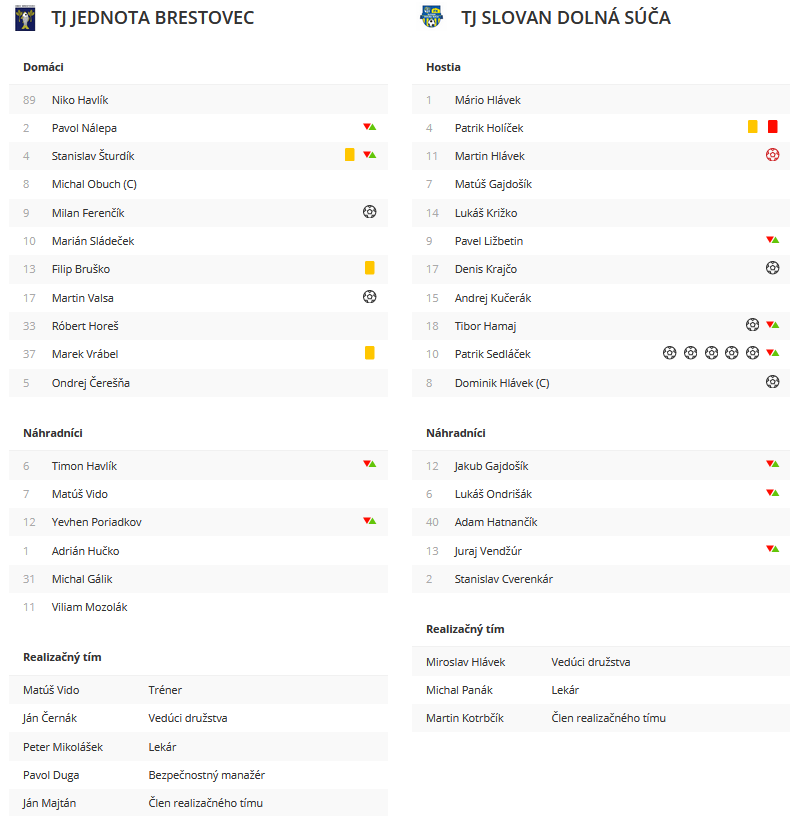Click TJ Jednota Brestovec club crest

coord(25,18)
